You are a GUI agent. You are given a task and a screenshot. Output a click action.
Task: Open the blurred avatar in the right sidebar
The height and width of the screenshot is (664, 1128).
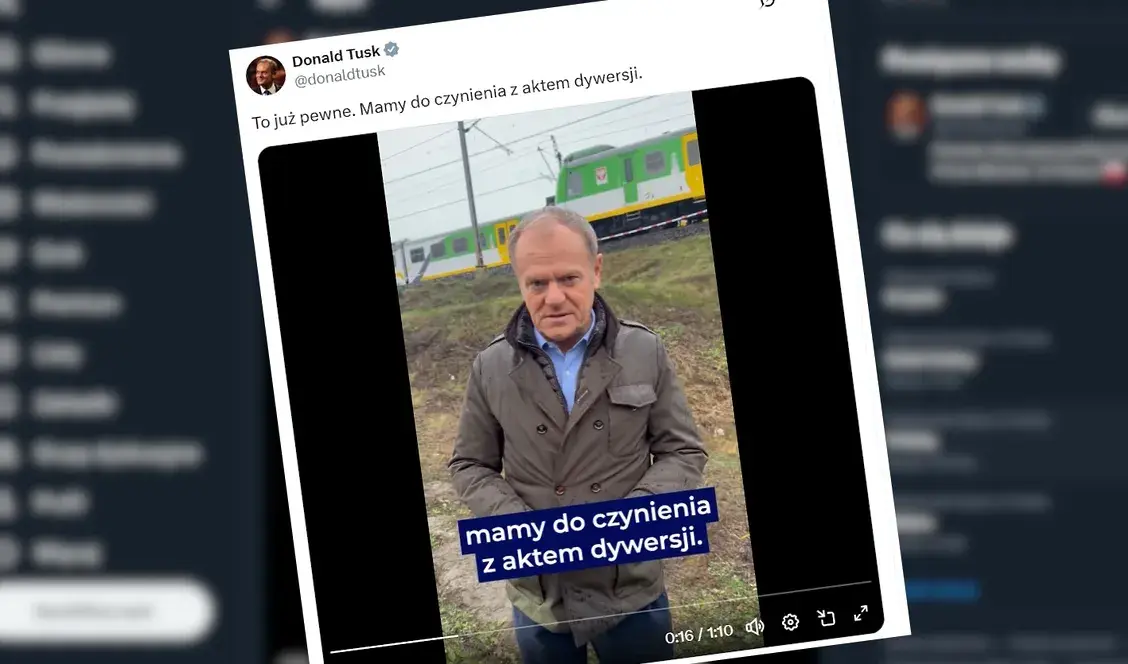[x=906, y=115]
